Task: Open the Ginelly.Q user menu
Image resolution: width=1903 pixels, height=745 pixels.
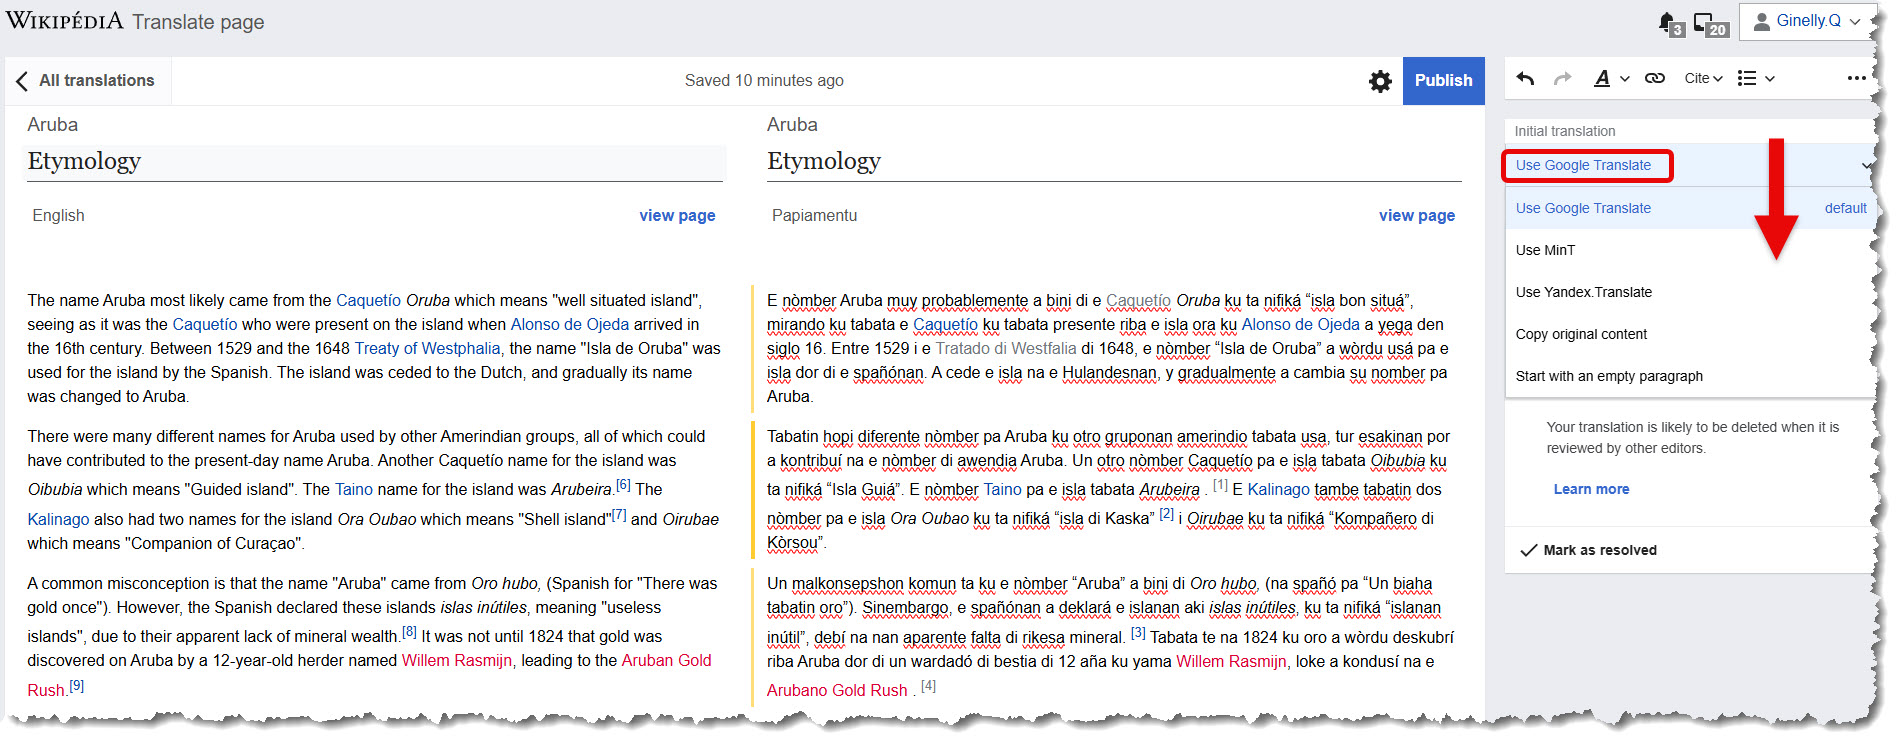Action: click(1807, 21)
